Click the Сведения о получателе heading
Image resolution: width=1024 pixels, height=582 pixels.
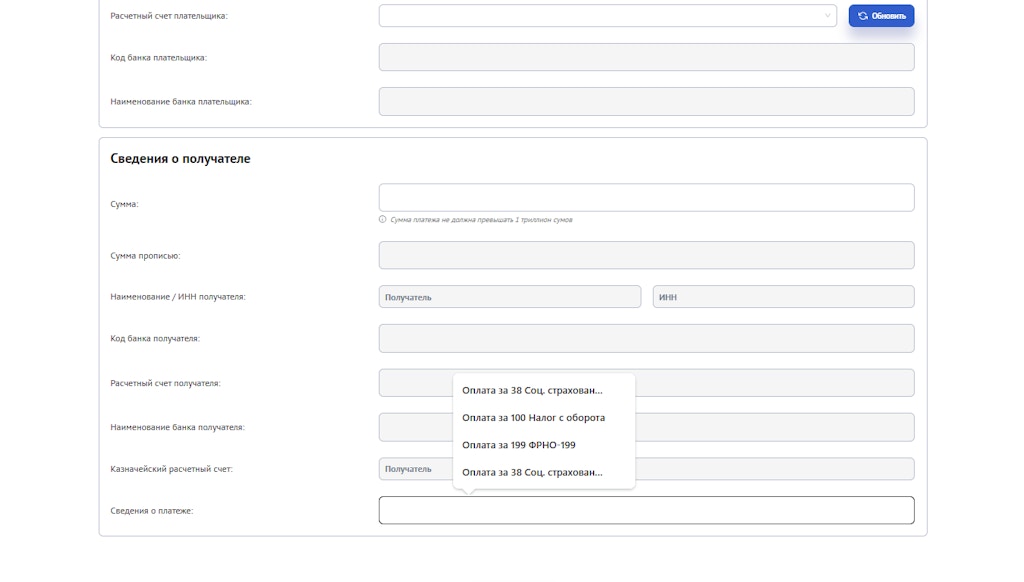click(x=180, y=159)
